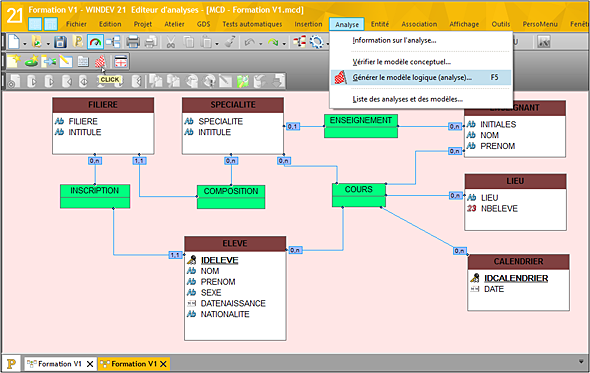Click the P project icon in the tab bar
The width and height of the screenshot is (590, 373).
coord(11,364)
